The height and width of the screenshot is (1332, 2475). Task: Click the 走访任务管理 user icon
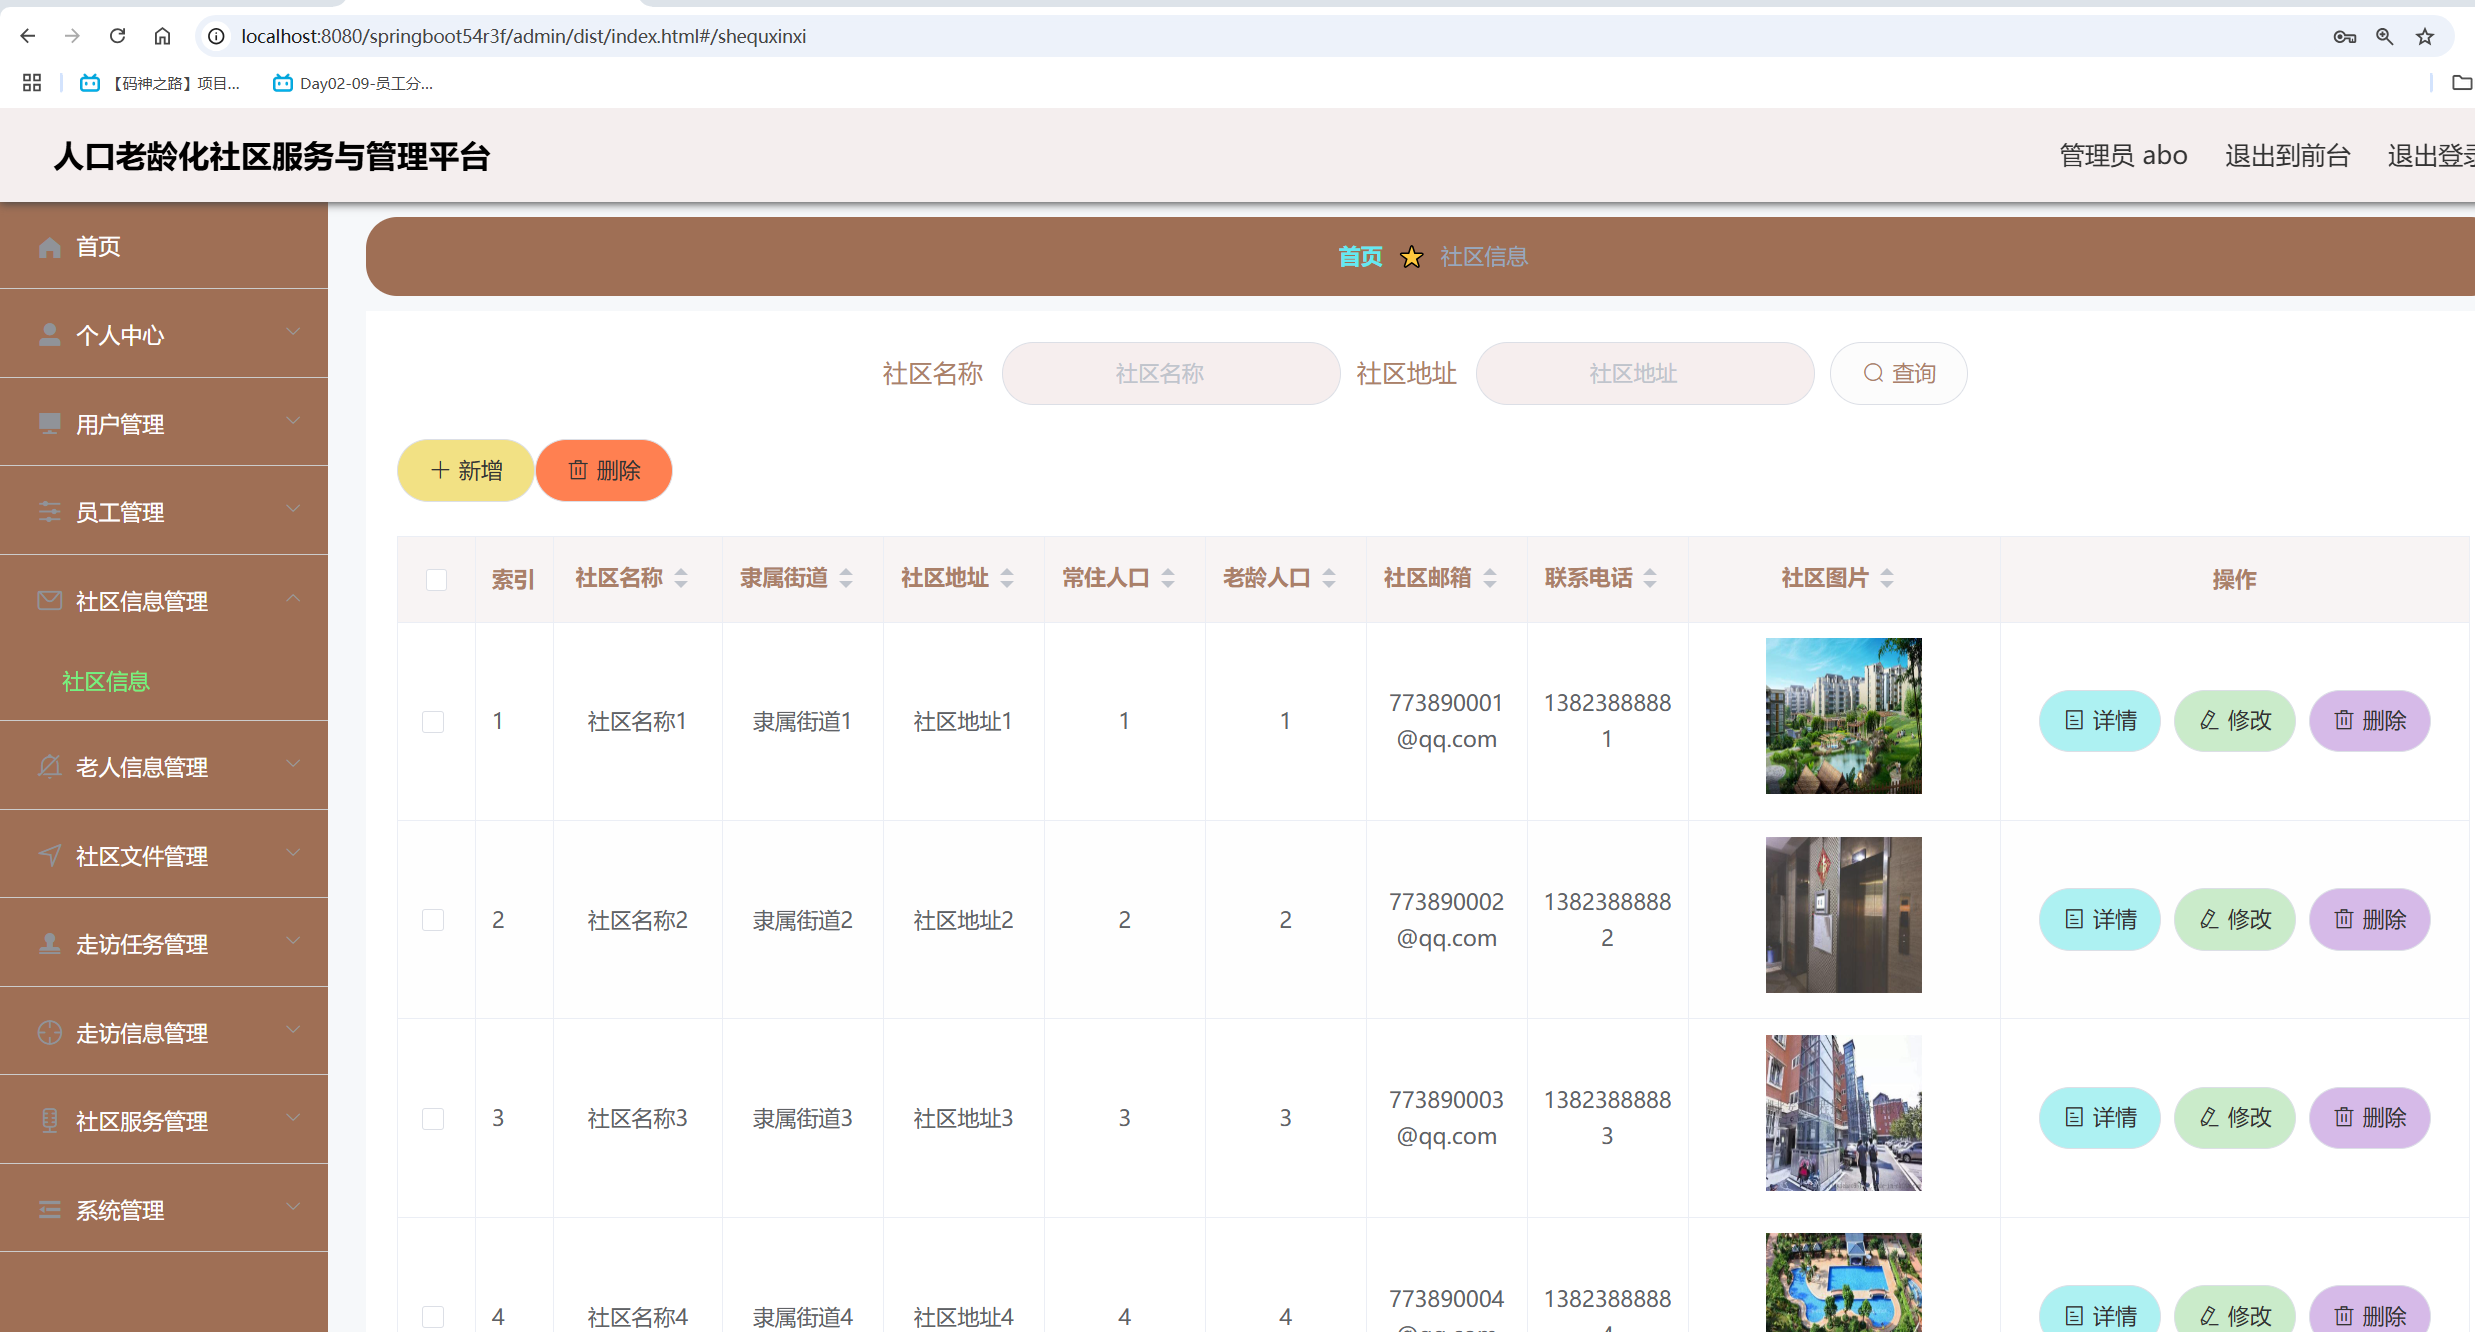[x=49, y=943]
